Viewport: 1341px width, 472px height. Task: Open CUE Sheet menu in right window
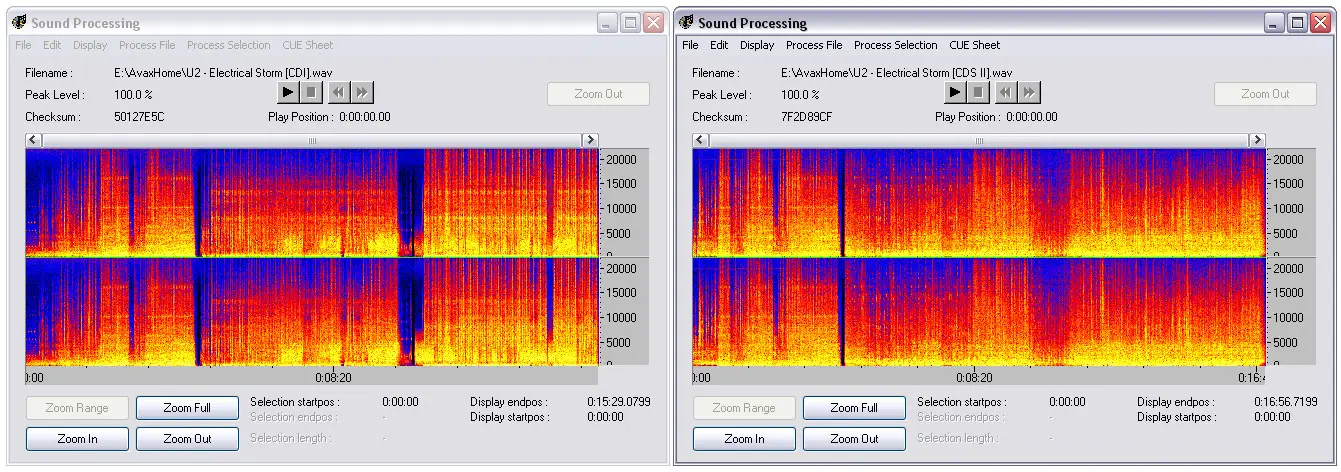(975, 45)
